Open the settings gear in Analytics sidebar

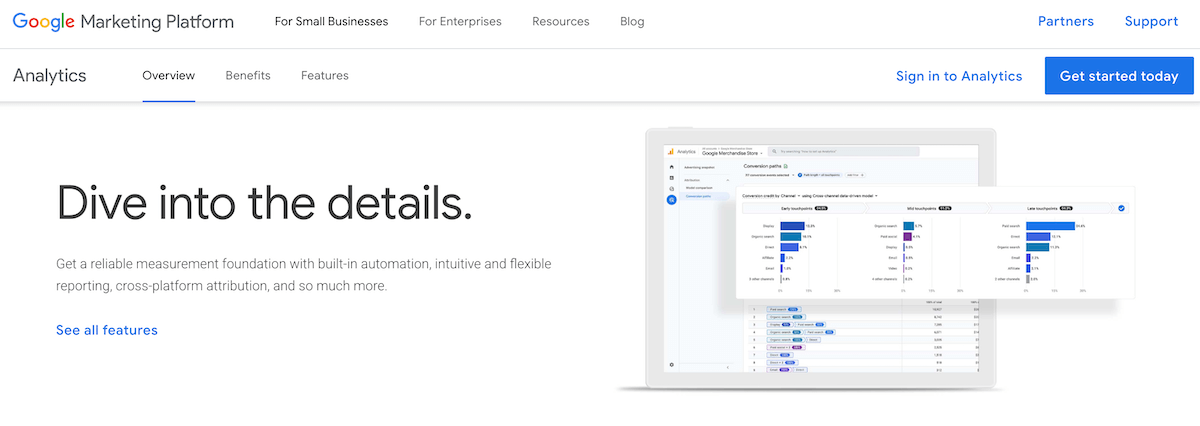pos(671,364)
